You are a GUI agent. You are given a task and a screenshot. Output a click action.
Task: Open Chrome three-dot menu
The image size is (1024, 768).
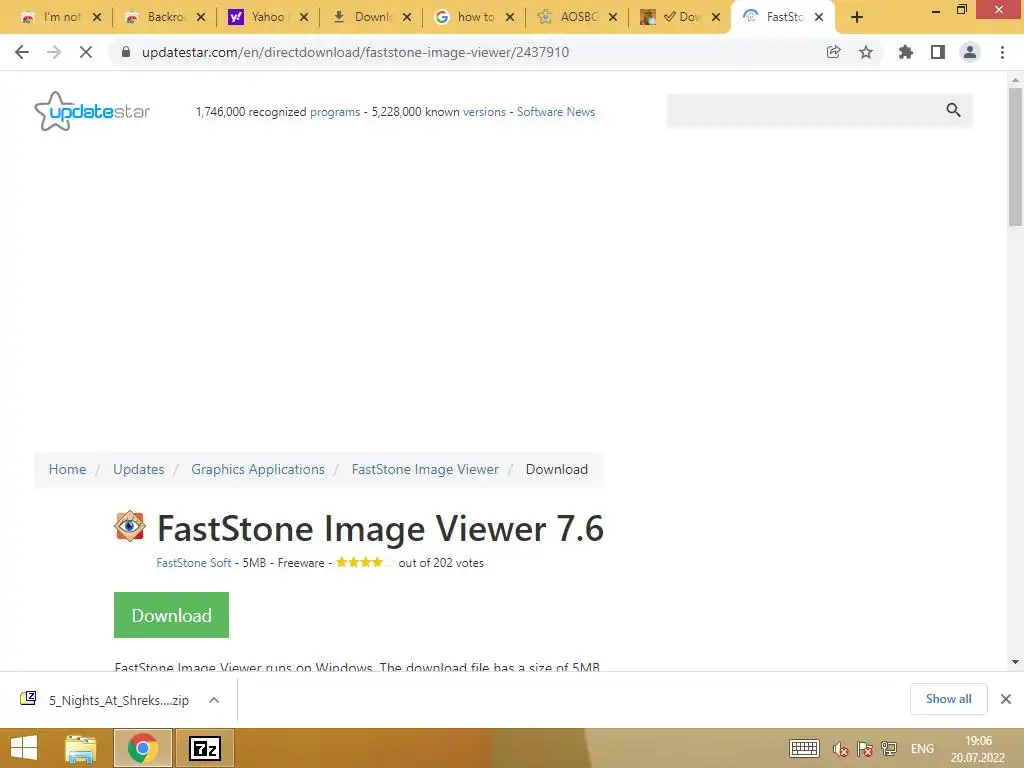click(1002, 52)
